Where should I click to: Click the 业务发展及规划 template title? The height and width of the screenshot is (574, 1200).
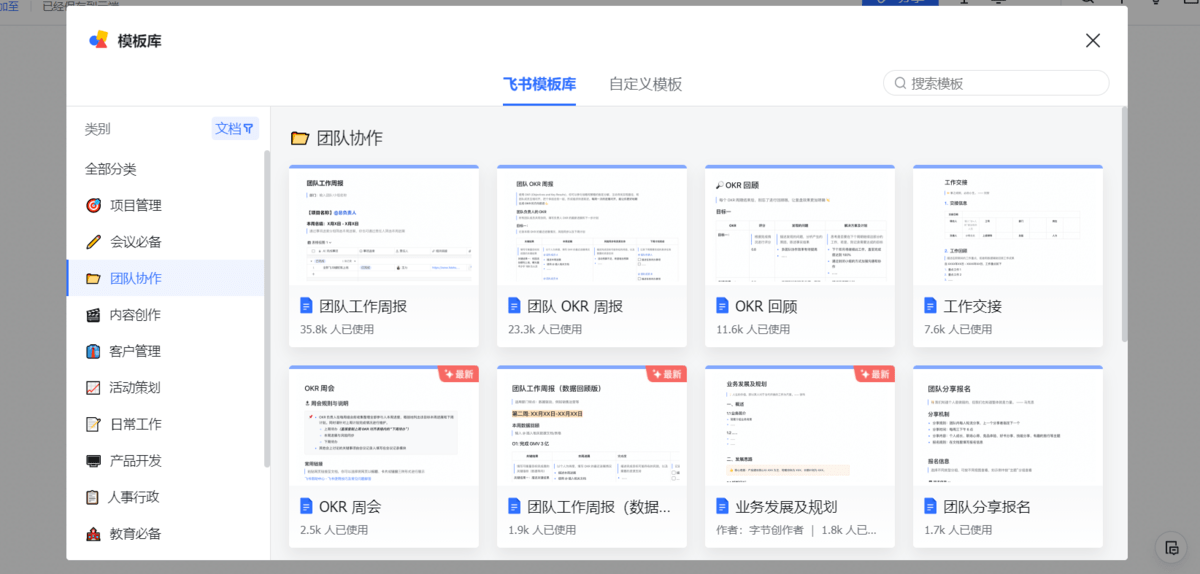[785, 507]
